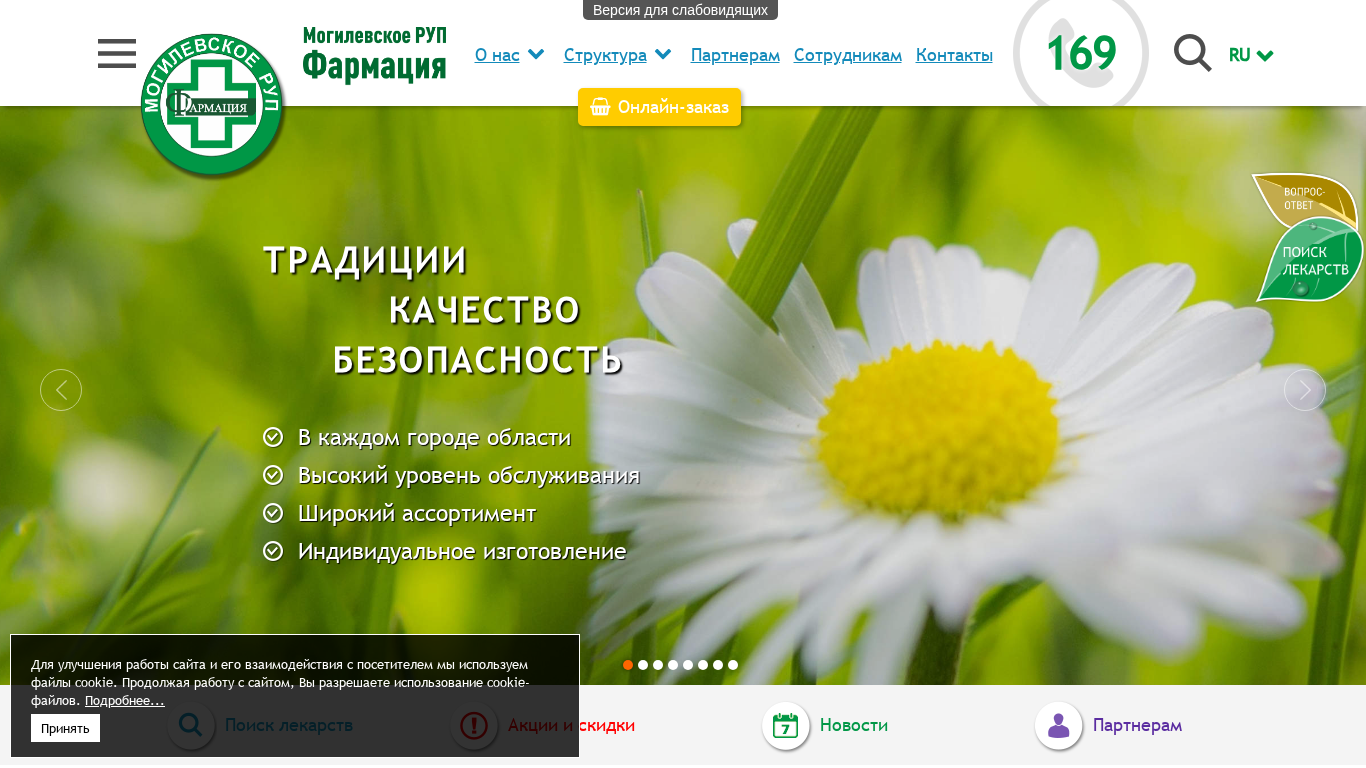The width and height of the screenshot is (1366, 768).
Task: Click the 169 phone number circle
Action: (x=1081, y=53)
